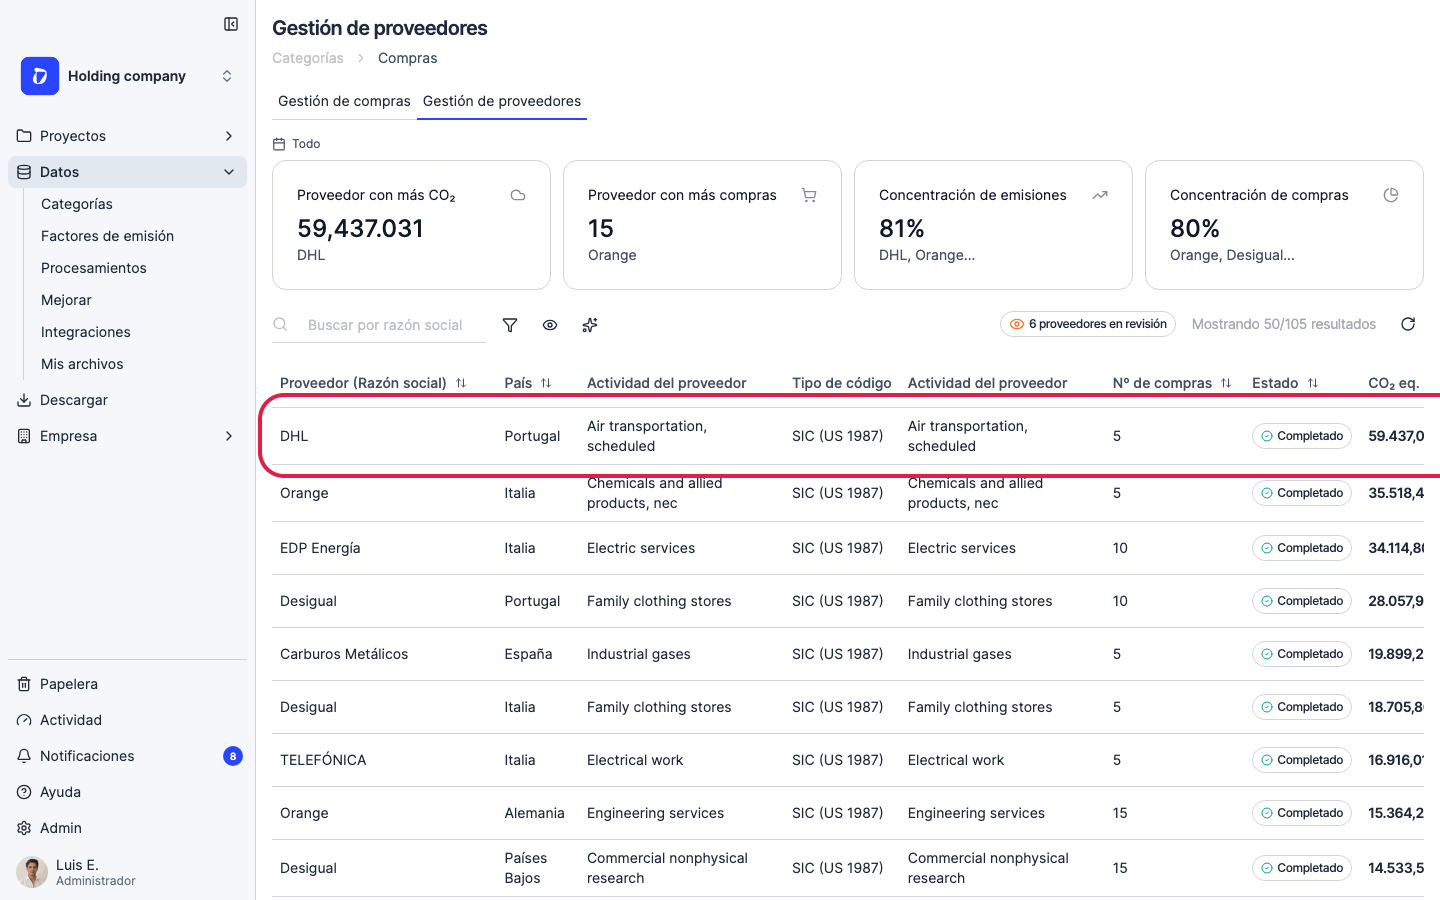Viewport: 1440px width, 900px height.
Task: Switch to Gestión de compras tab
Action: [344, 101]
